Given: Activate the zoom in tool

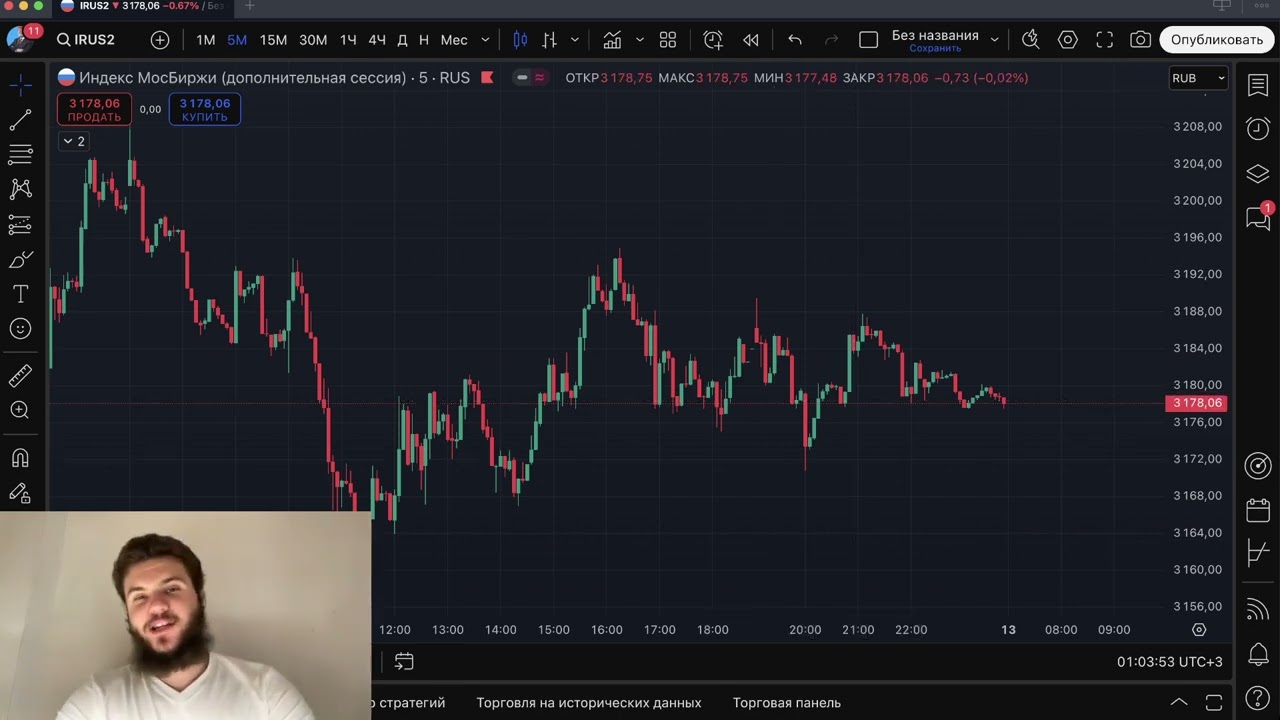Looking at the screenshot, I should (20, 410).
